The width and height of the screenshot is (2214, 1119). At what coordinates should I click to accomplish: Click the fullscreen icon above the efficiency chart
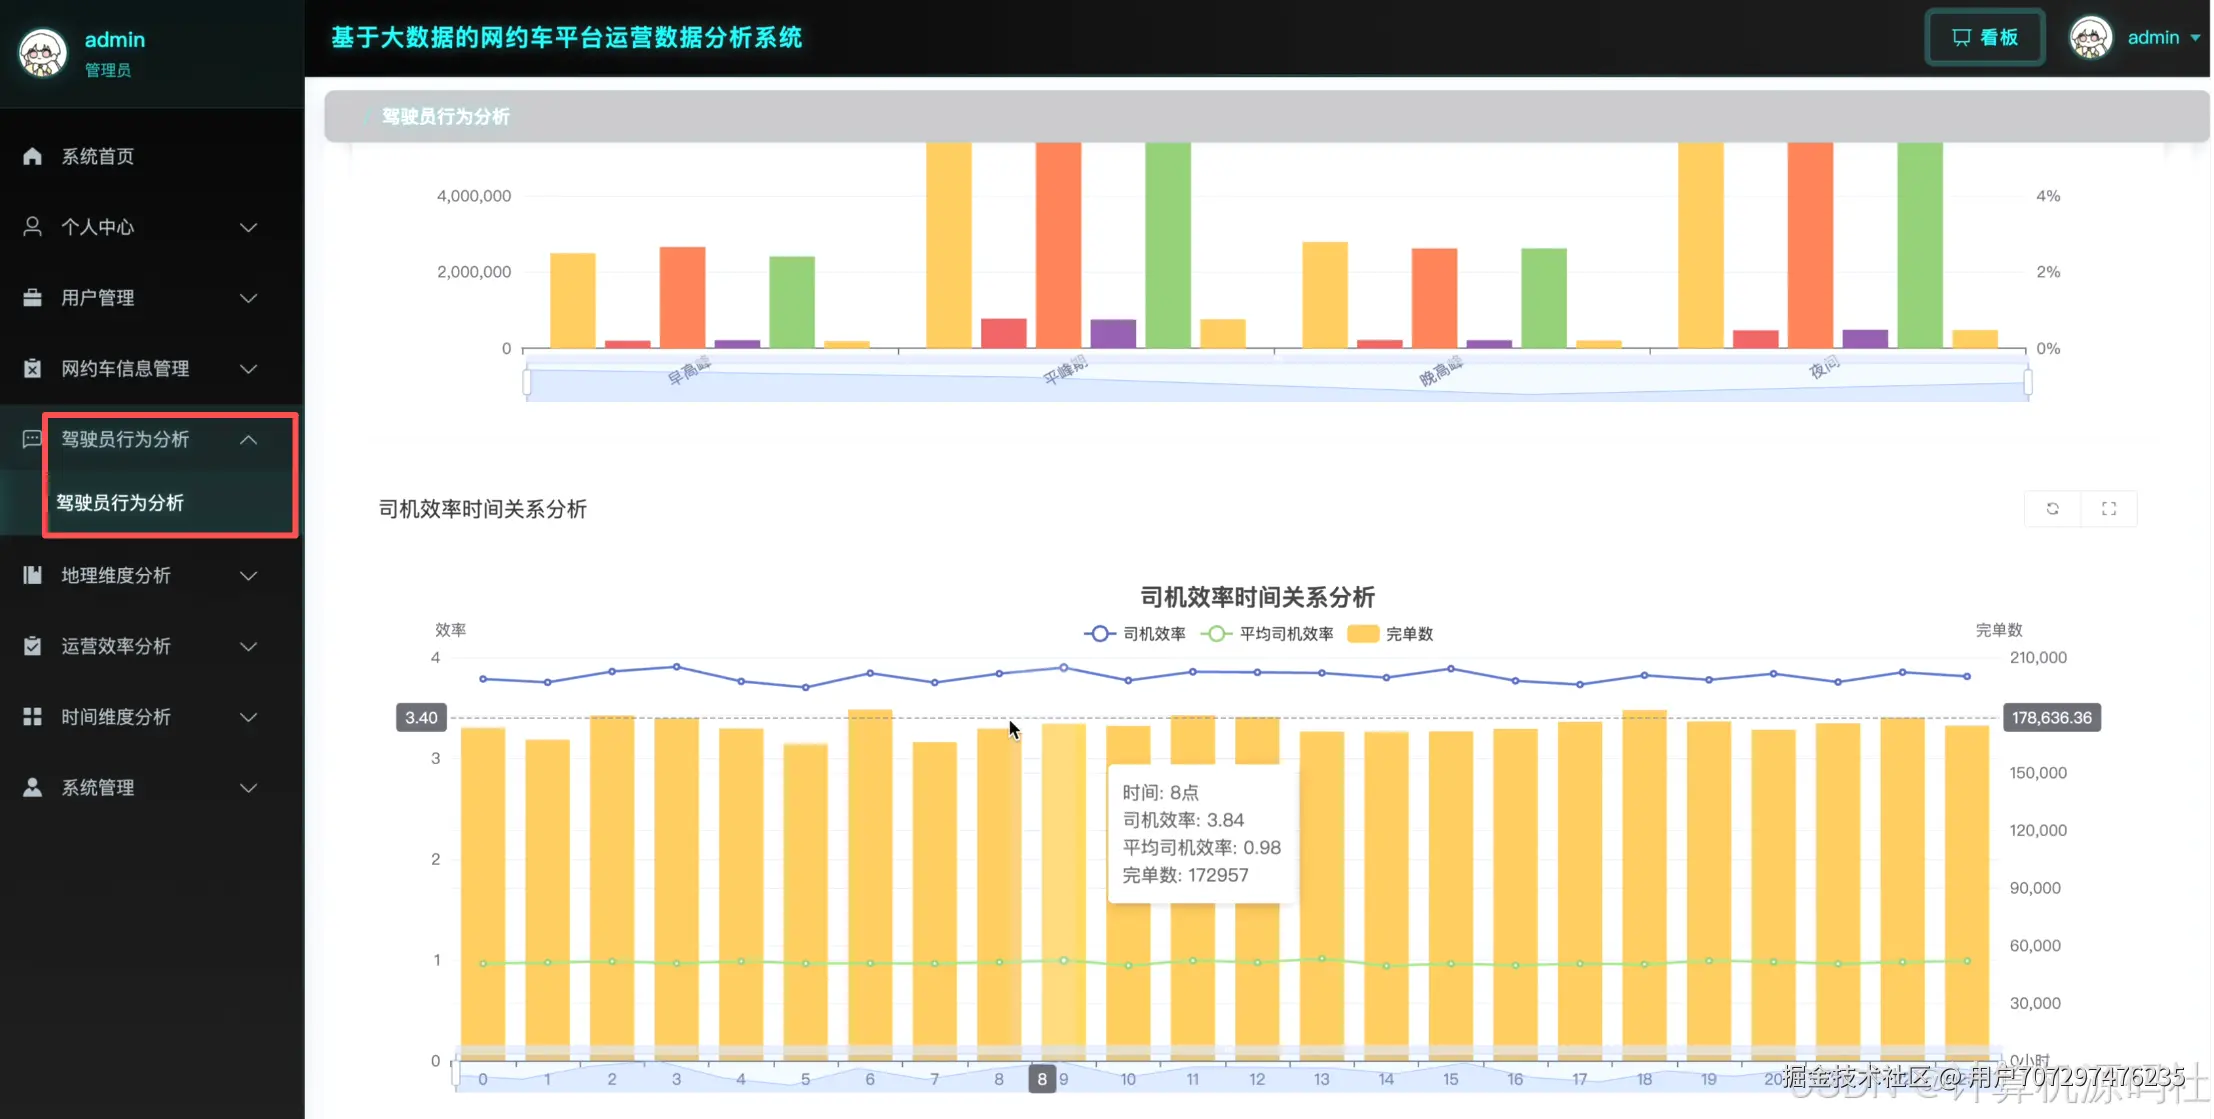(2109, 509)
